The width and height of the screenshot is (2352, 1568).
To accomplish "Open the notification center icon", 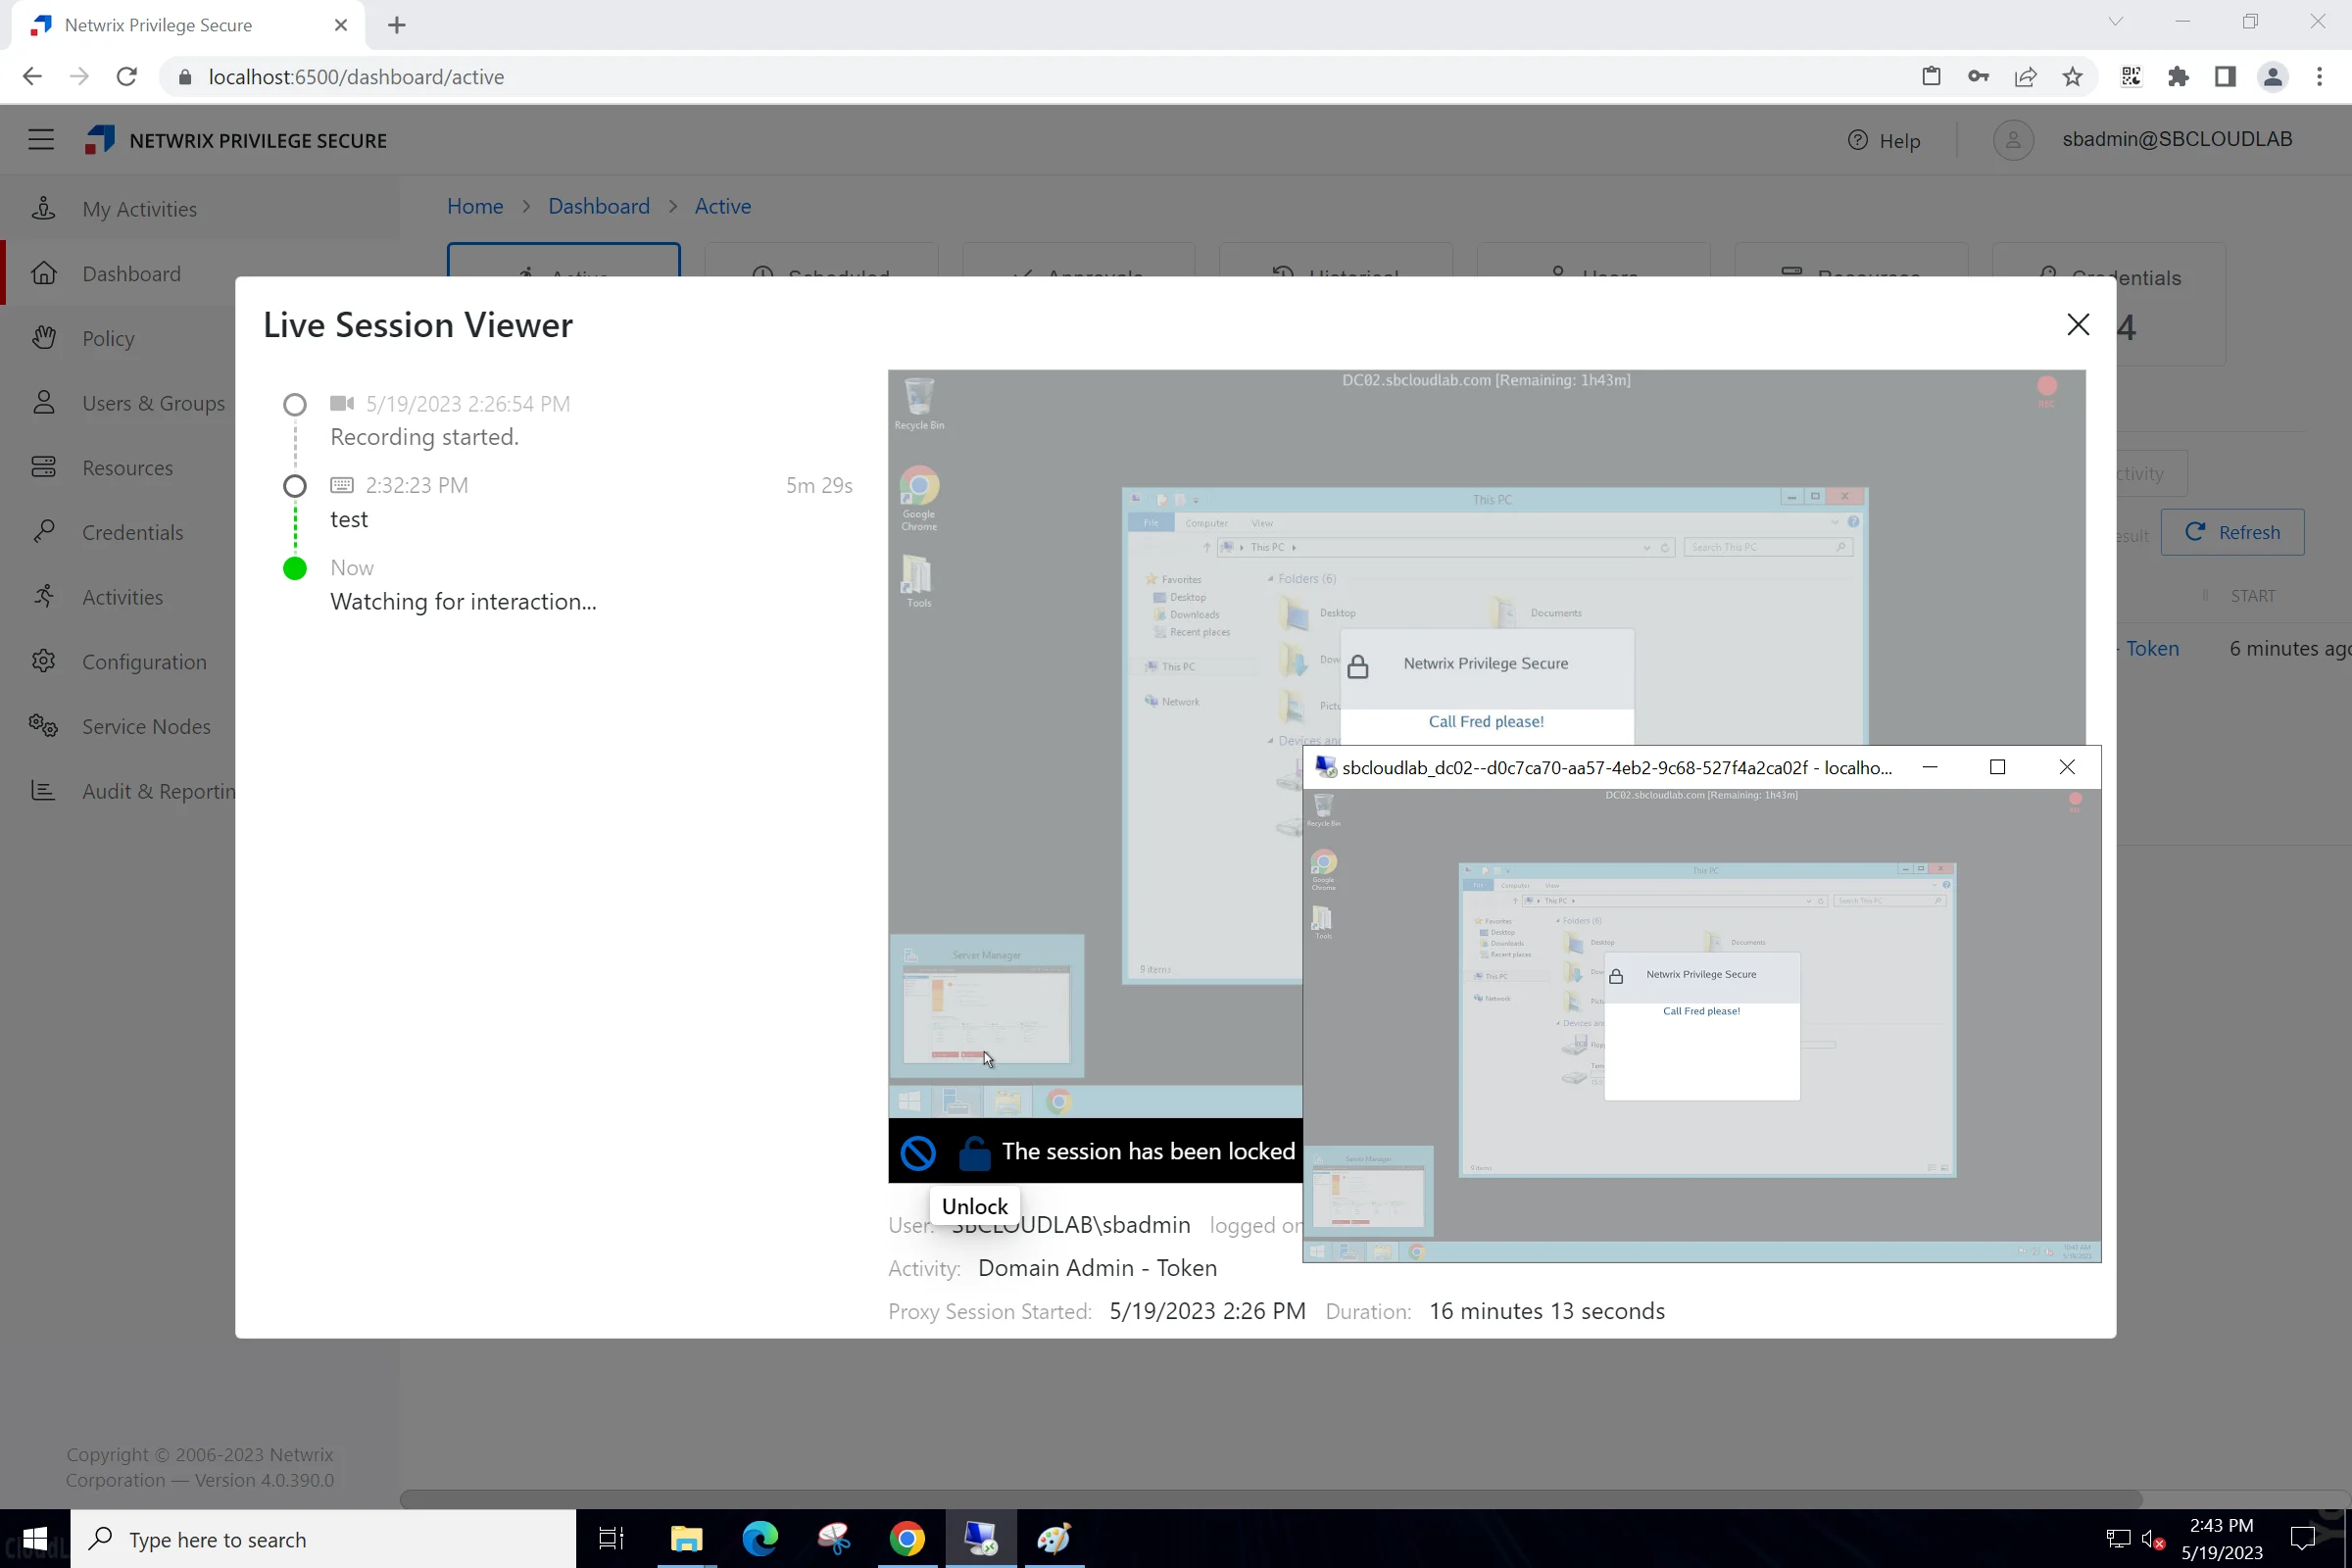I will 2303,1539.
